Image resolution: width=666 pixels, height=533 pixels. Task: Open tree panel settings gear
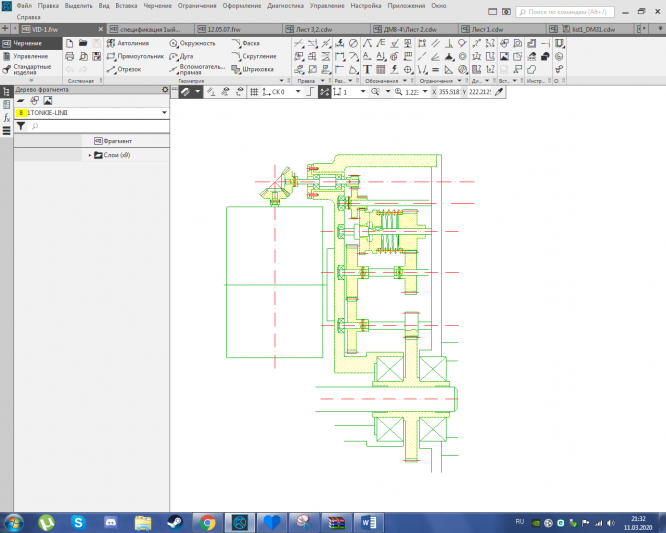coord(165,90)
